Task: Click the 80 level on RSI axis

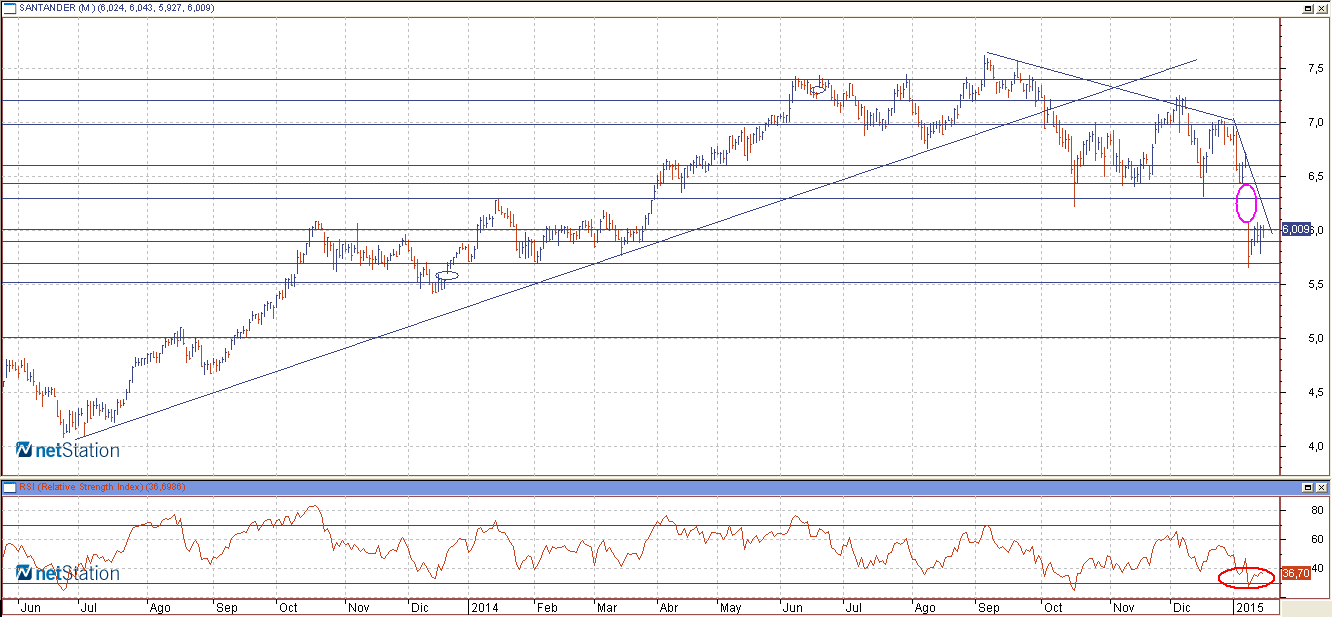Action: click(1315, 510)
